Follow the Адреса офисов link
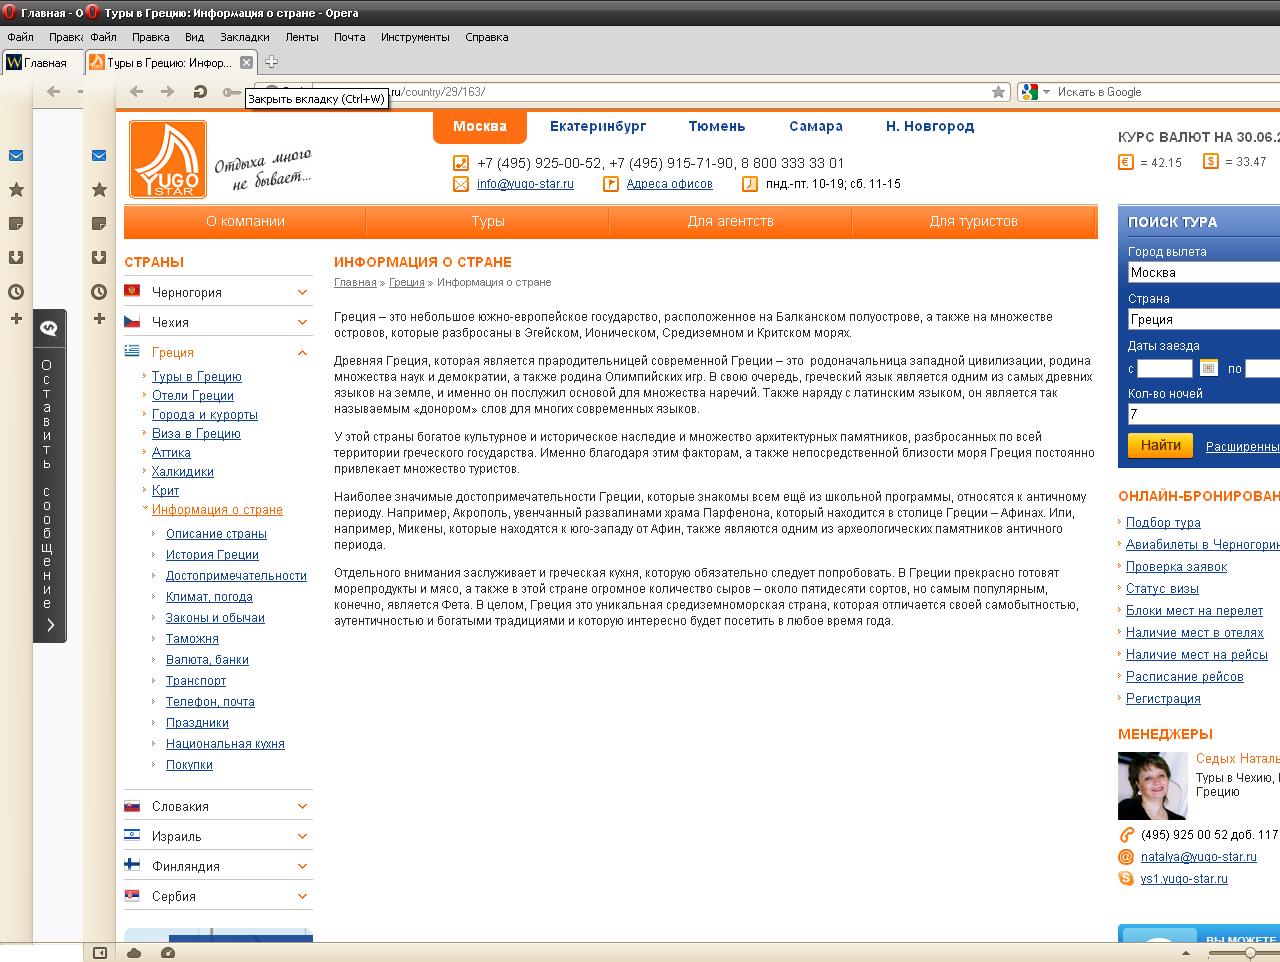 669,184
